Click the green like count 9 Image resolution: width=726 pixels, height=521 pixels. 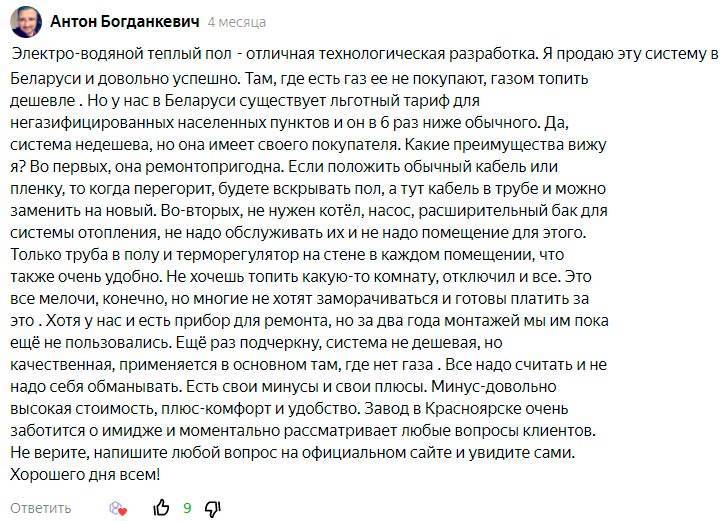tap(187, 508)
